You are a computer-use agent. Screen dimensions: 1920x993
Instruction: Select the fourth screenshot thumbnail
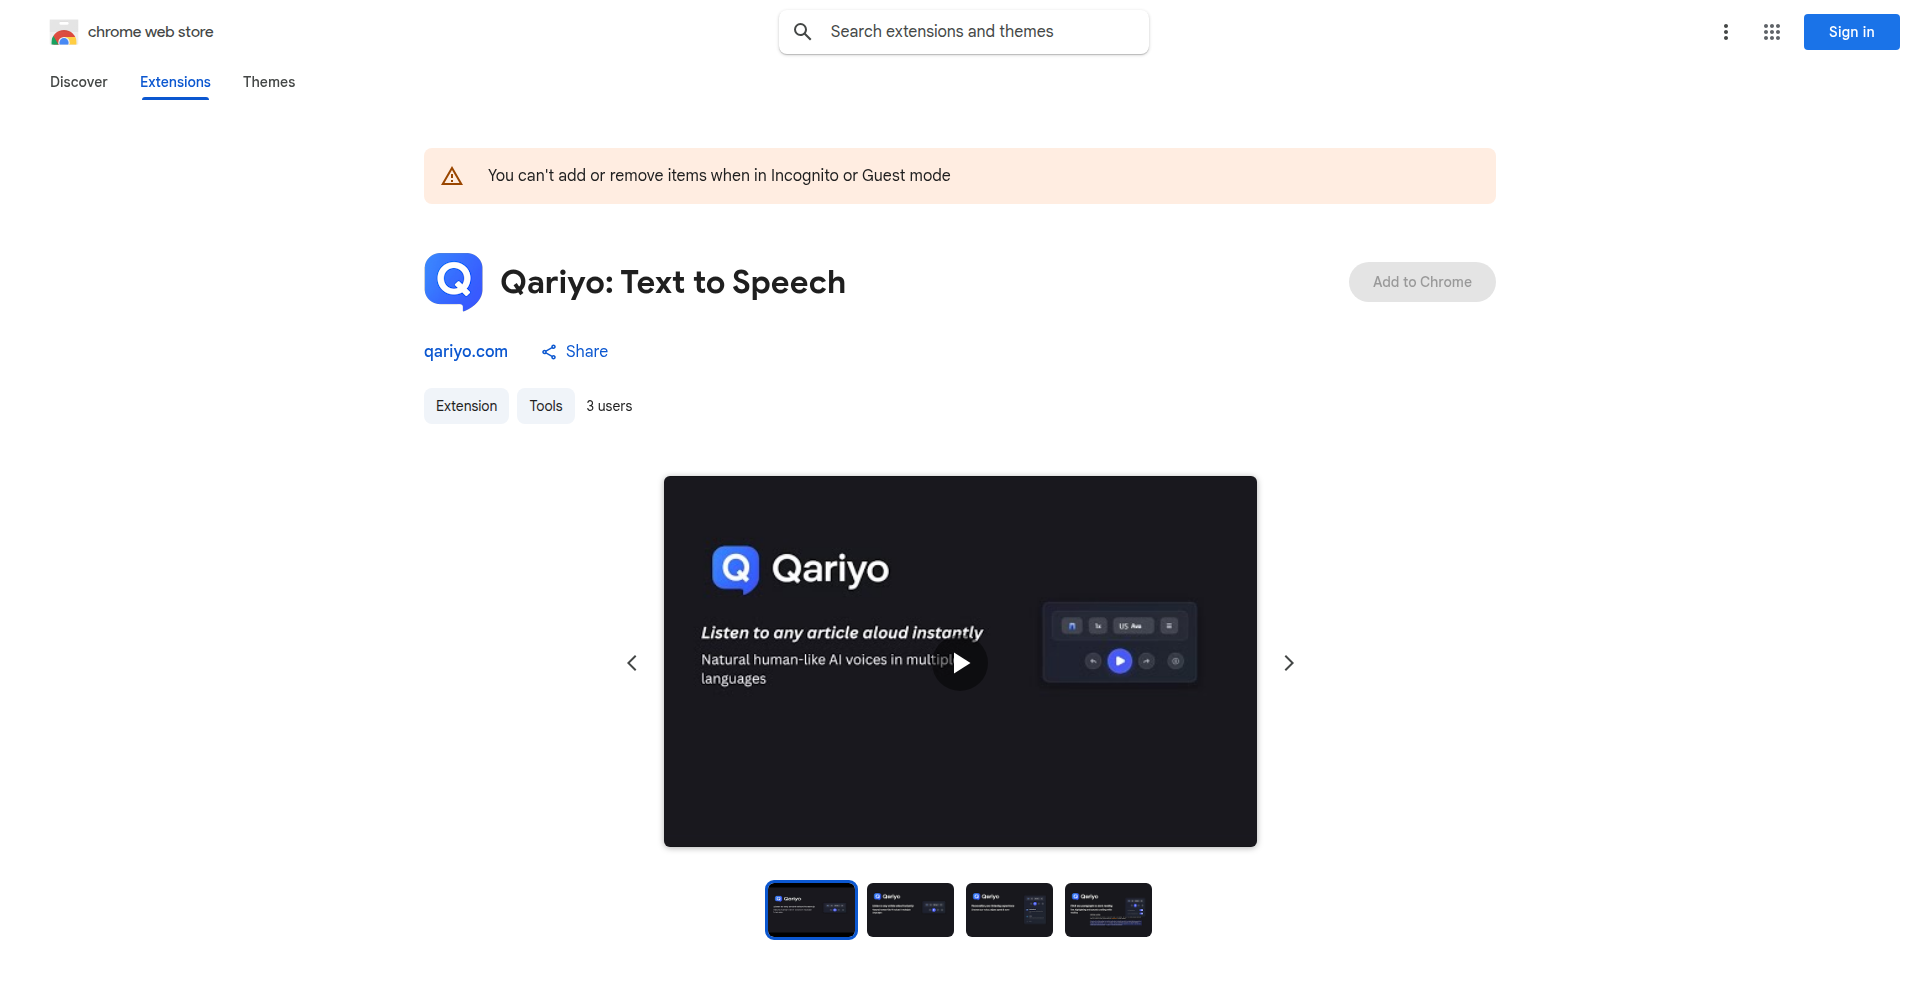click(x=1108, y=910)
